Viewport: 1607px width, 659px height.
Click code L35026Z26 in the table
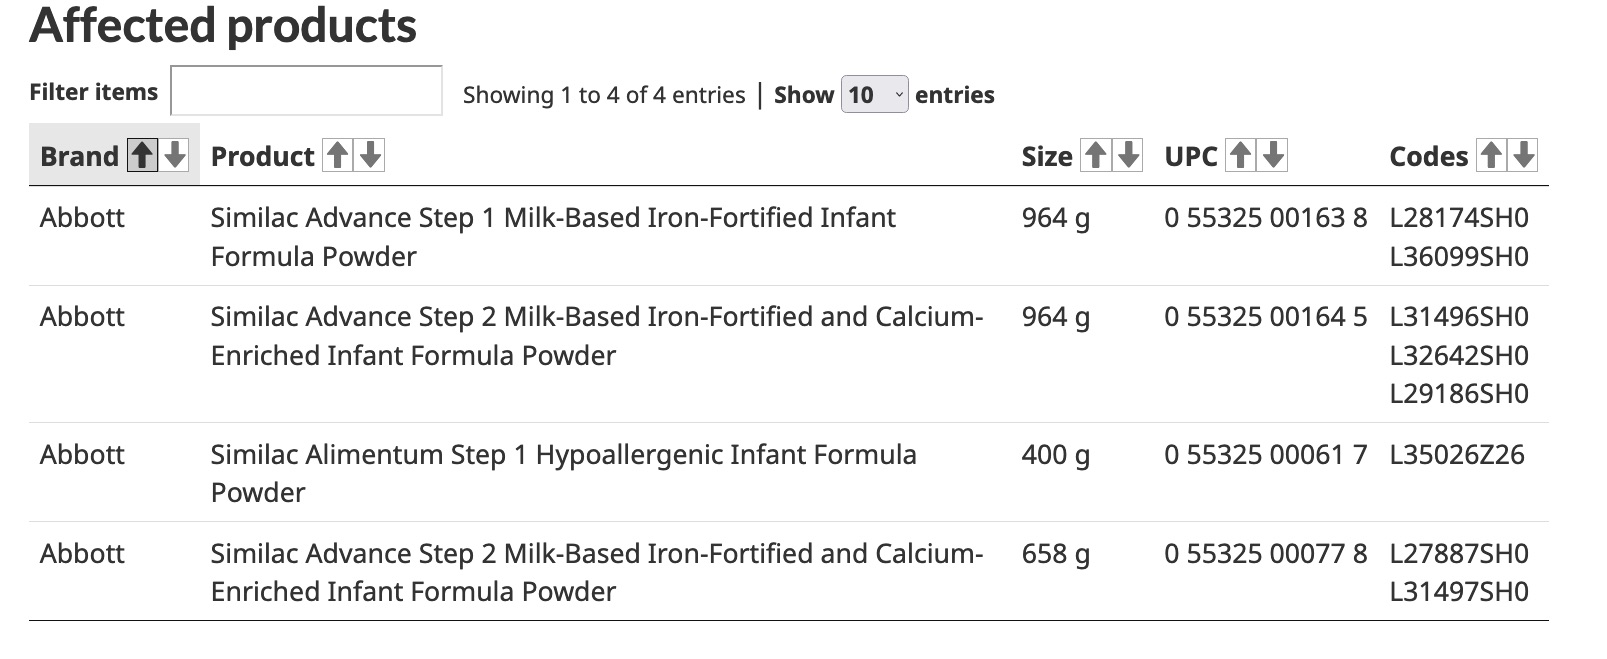tap(1457, 454)
